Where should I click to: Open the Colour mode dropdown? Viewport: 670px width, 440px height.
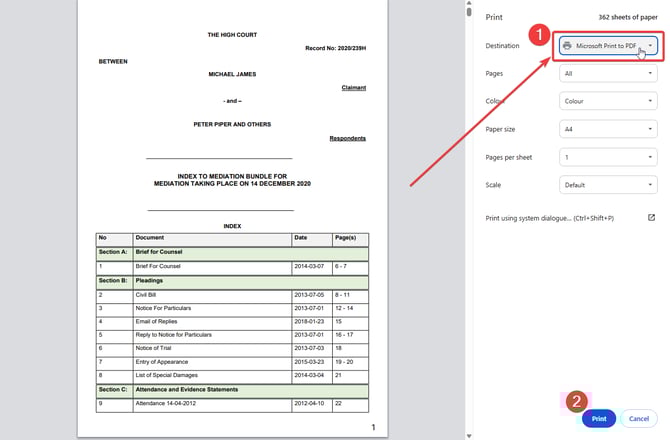point(608,101)
